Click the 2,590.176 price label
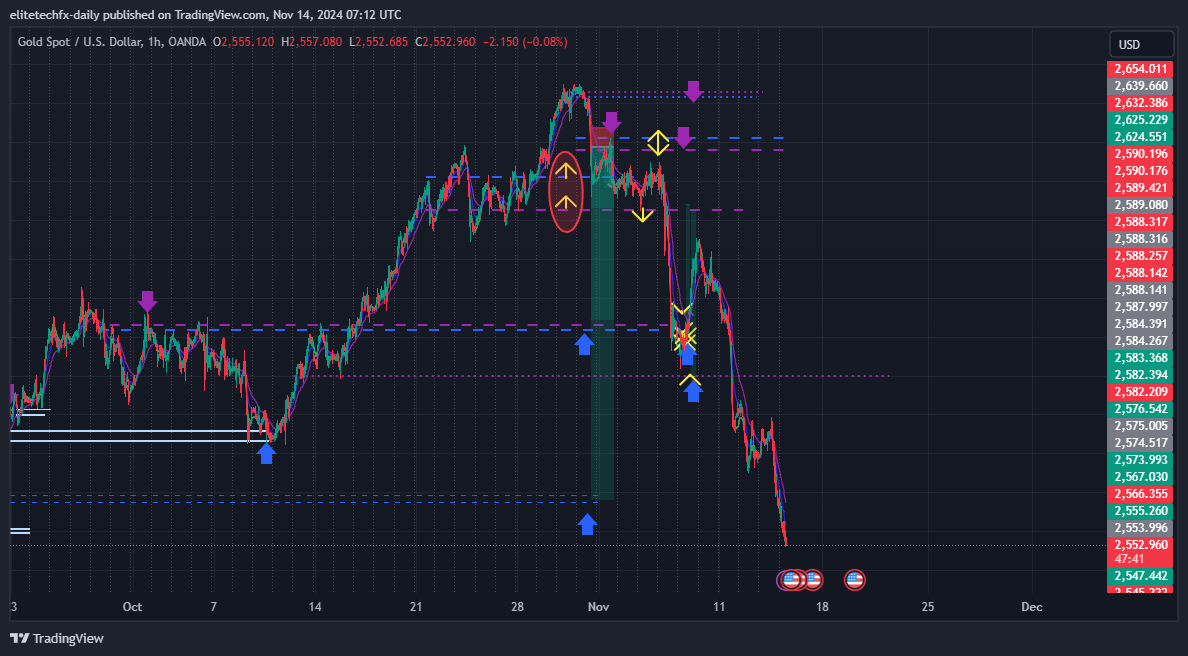The height and width of the screenshot is (656, 1188). [1140, 171]
